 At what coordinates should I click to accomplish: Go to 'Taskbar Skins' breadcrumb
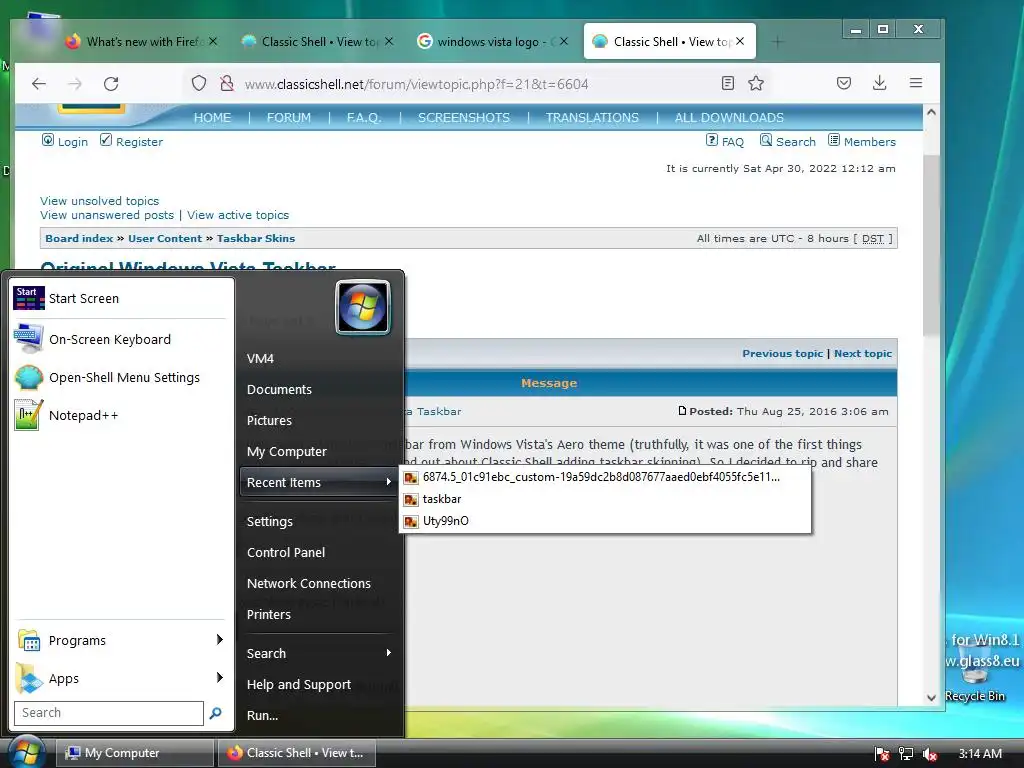[256, 238]
